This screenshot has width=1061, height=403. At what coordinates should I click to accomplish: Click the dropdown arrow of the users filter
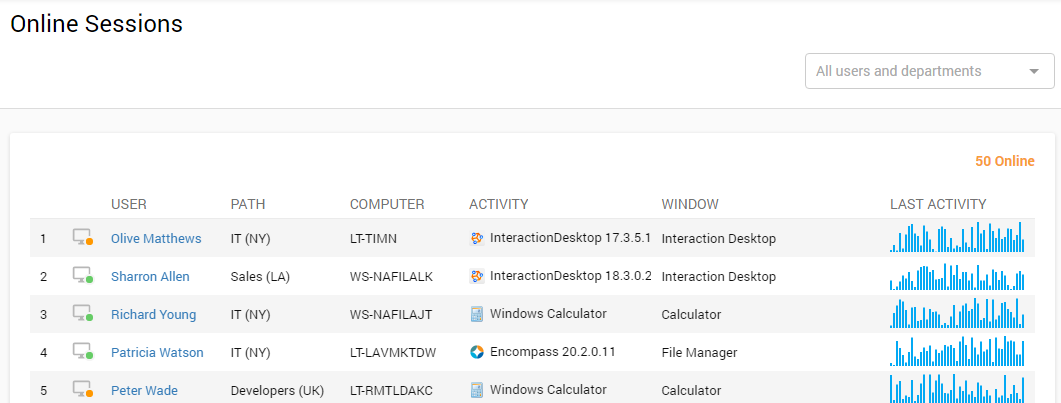1033,71
